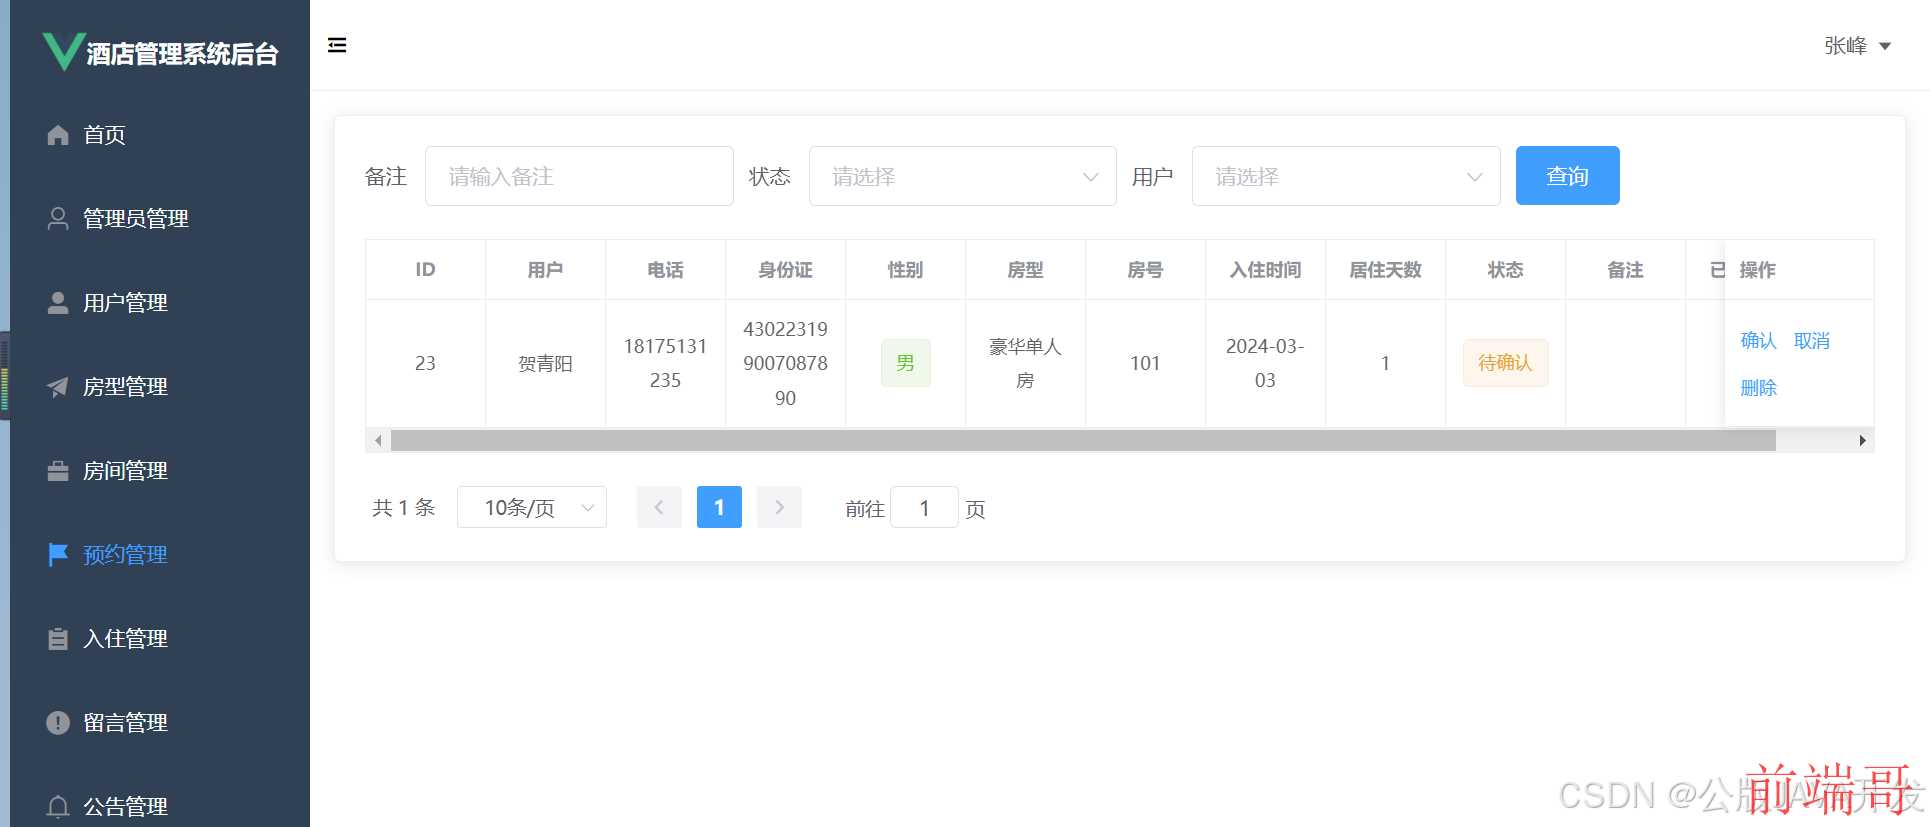Click the page 1 pagination button
This screenshot has width=1930, height=827.
(719, 507)
